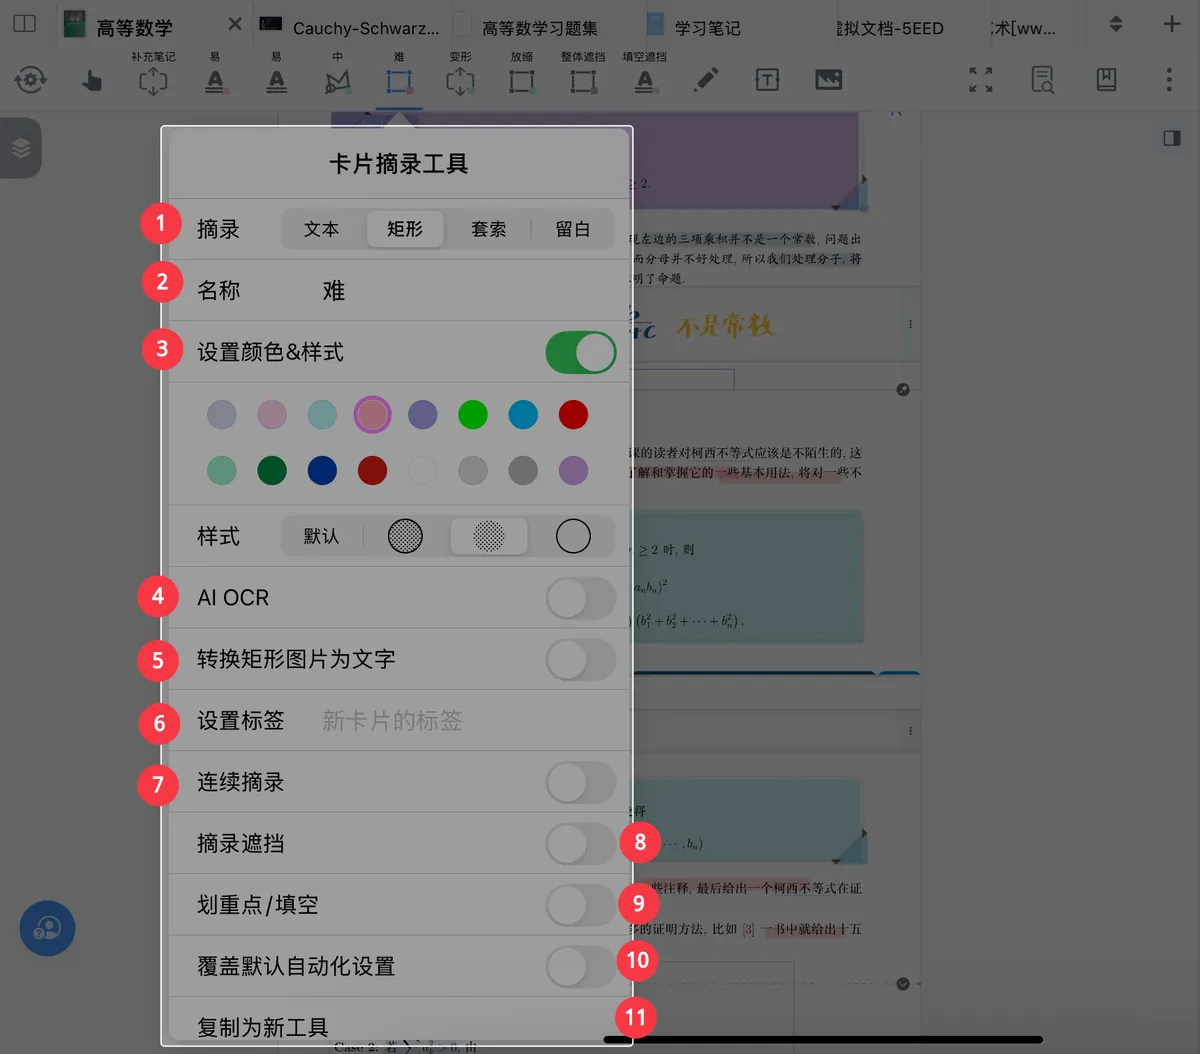Image resolution: width=1200 pixels, height=1054 pixels.
Task: Toggle the right side panel icon
Action: [x=1172, y=138]
